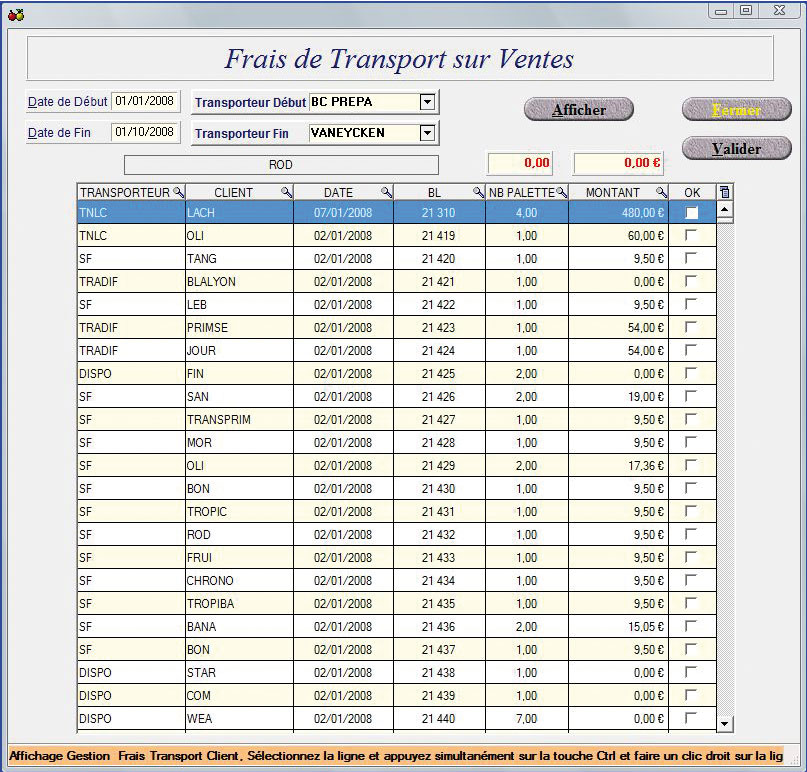Maximize the Frais de Transport window

pyautogui.click(x=746, y=10)
